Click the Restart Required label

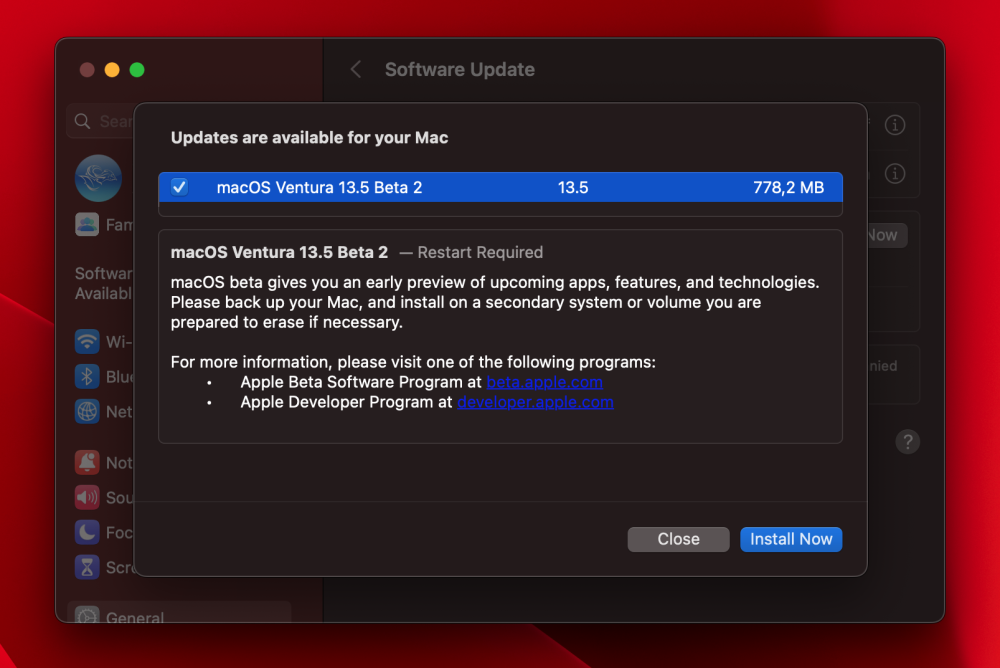[480, 252]
